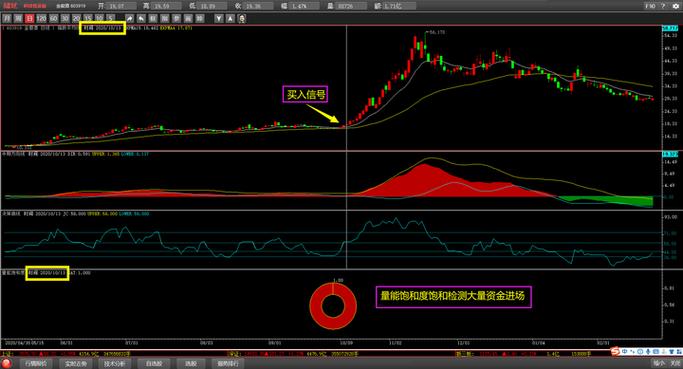
Task: Click the Y toolbar icon
Action: [219, 18]
